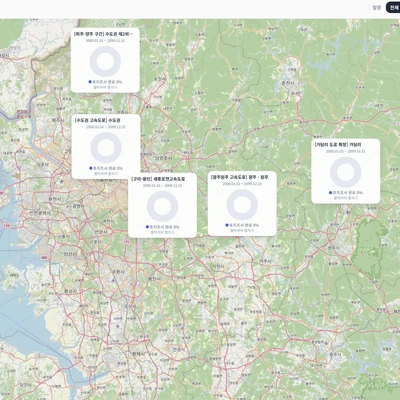Click donut chart in 파주·양주 구간 card
This screenshot has width=400, height=400.
(x=105, y=61)
